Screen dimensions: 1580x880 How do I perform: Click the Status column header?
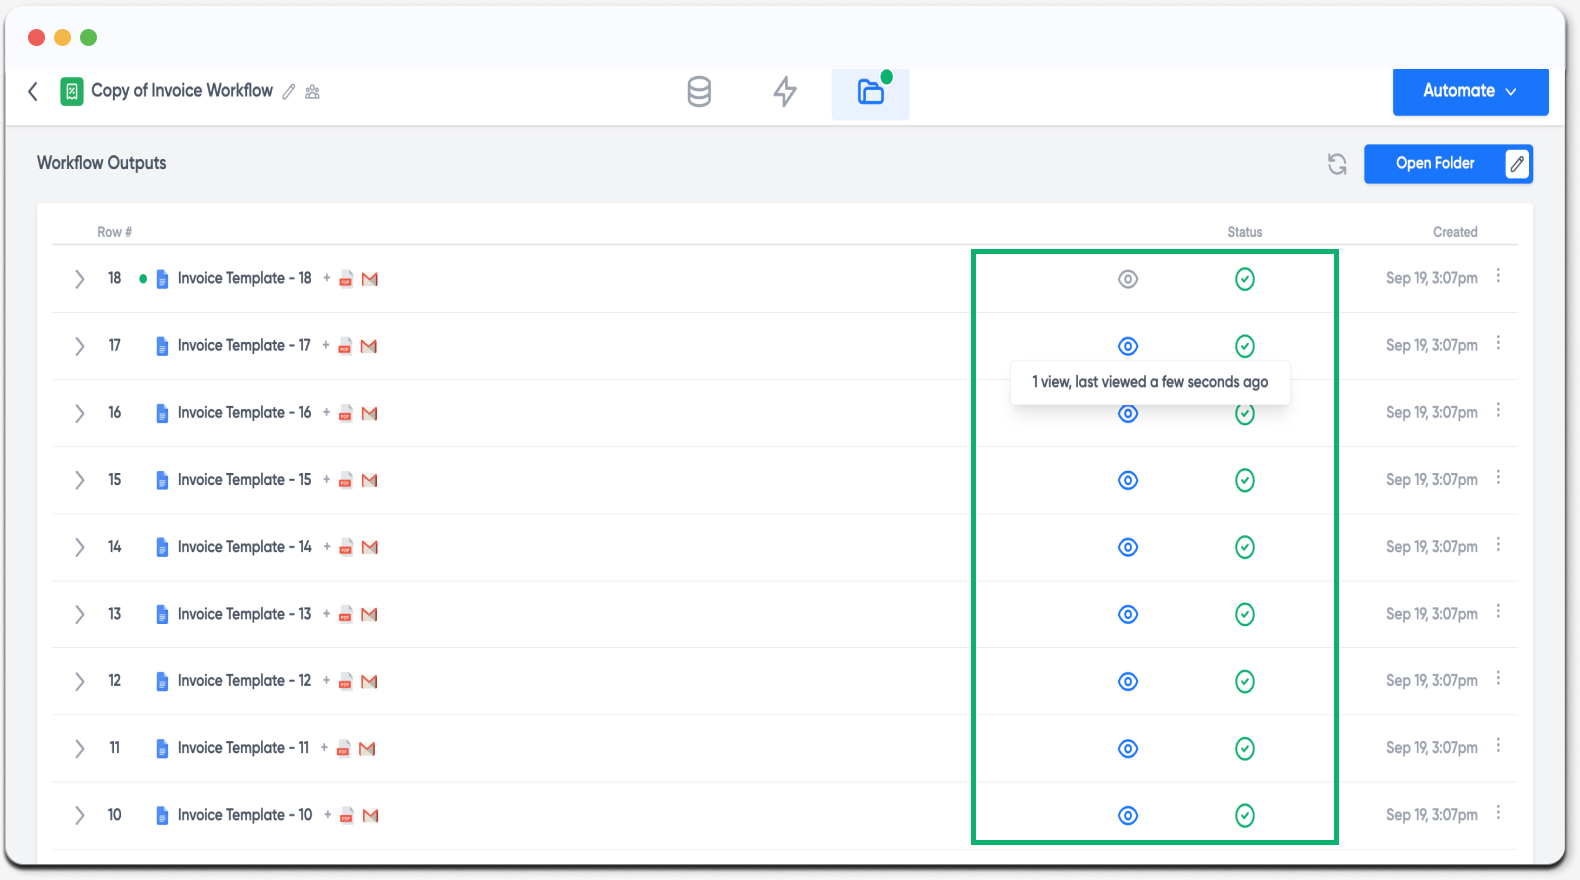1245,232
